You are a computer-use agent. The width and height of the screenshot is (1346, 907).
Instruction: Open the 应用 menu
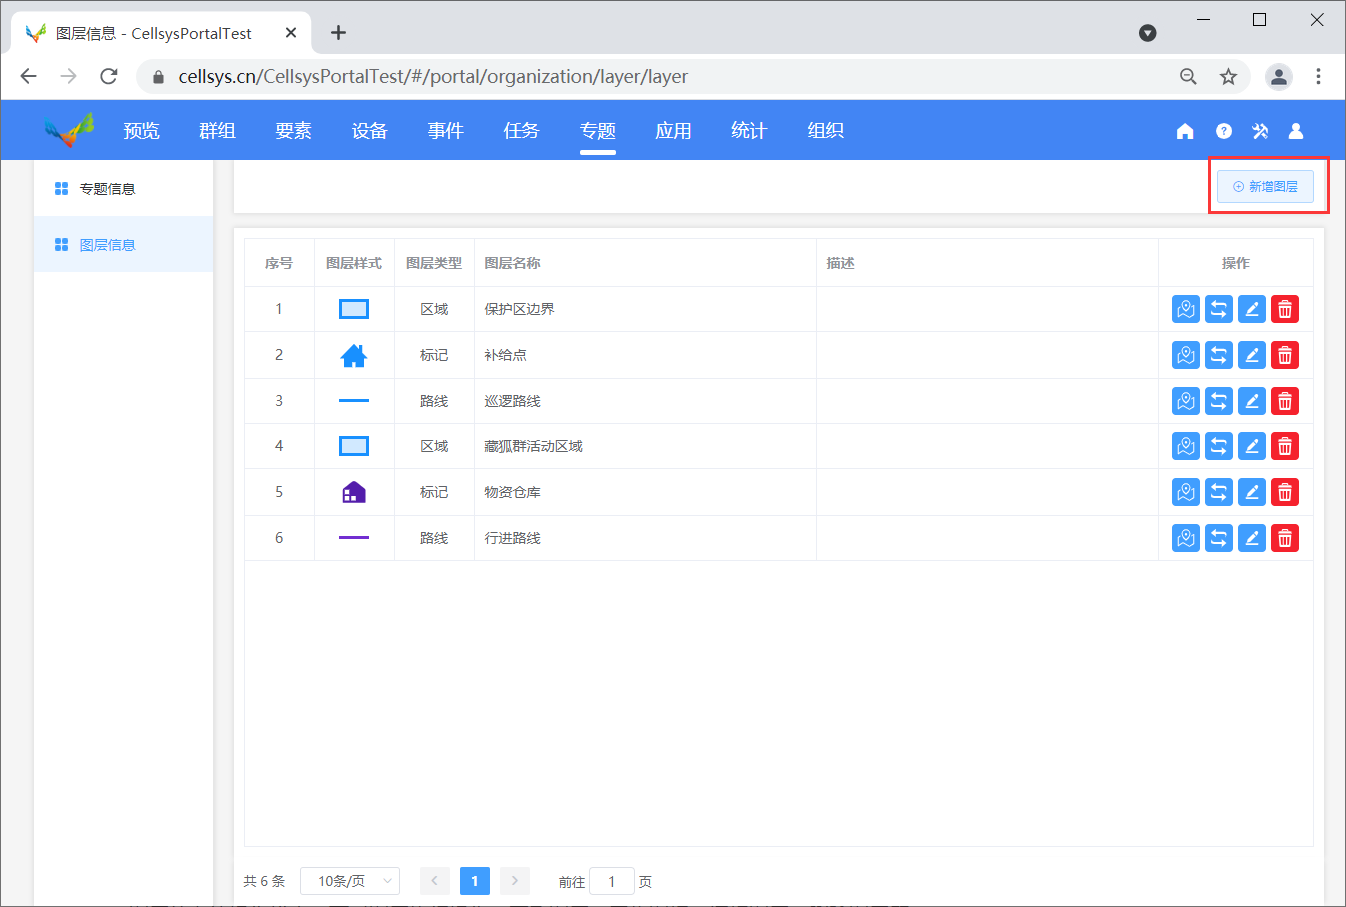(673, 131)
